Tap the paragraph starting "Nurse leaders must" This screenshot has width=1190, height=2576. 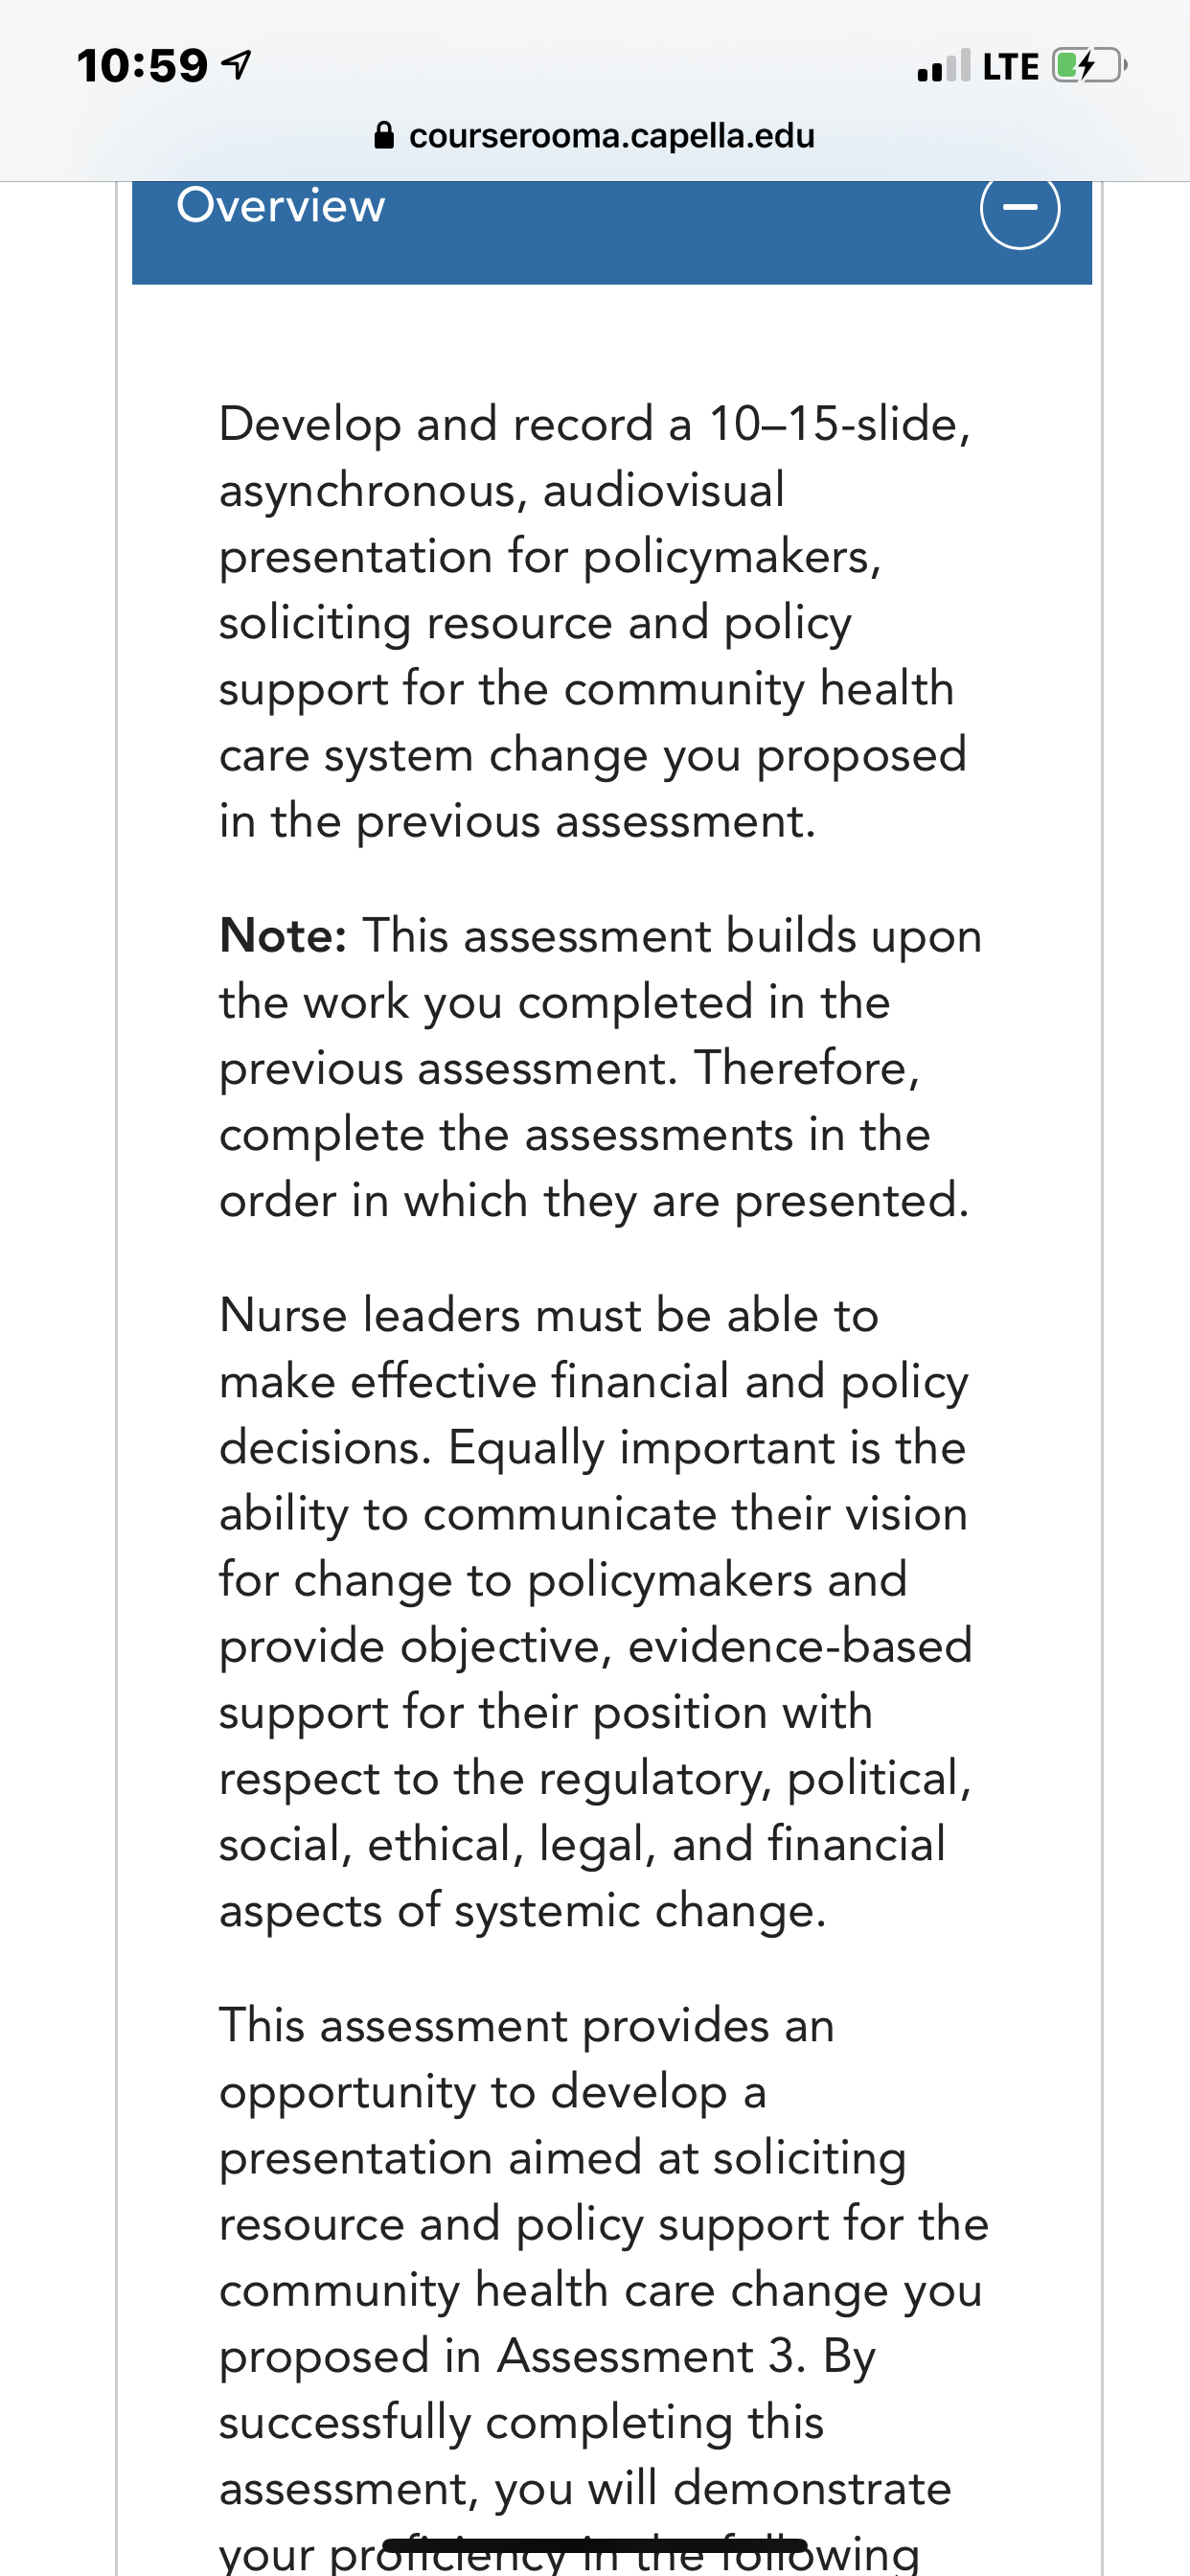point(596,1612)
